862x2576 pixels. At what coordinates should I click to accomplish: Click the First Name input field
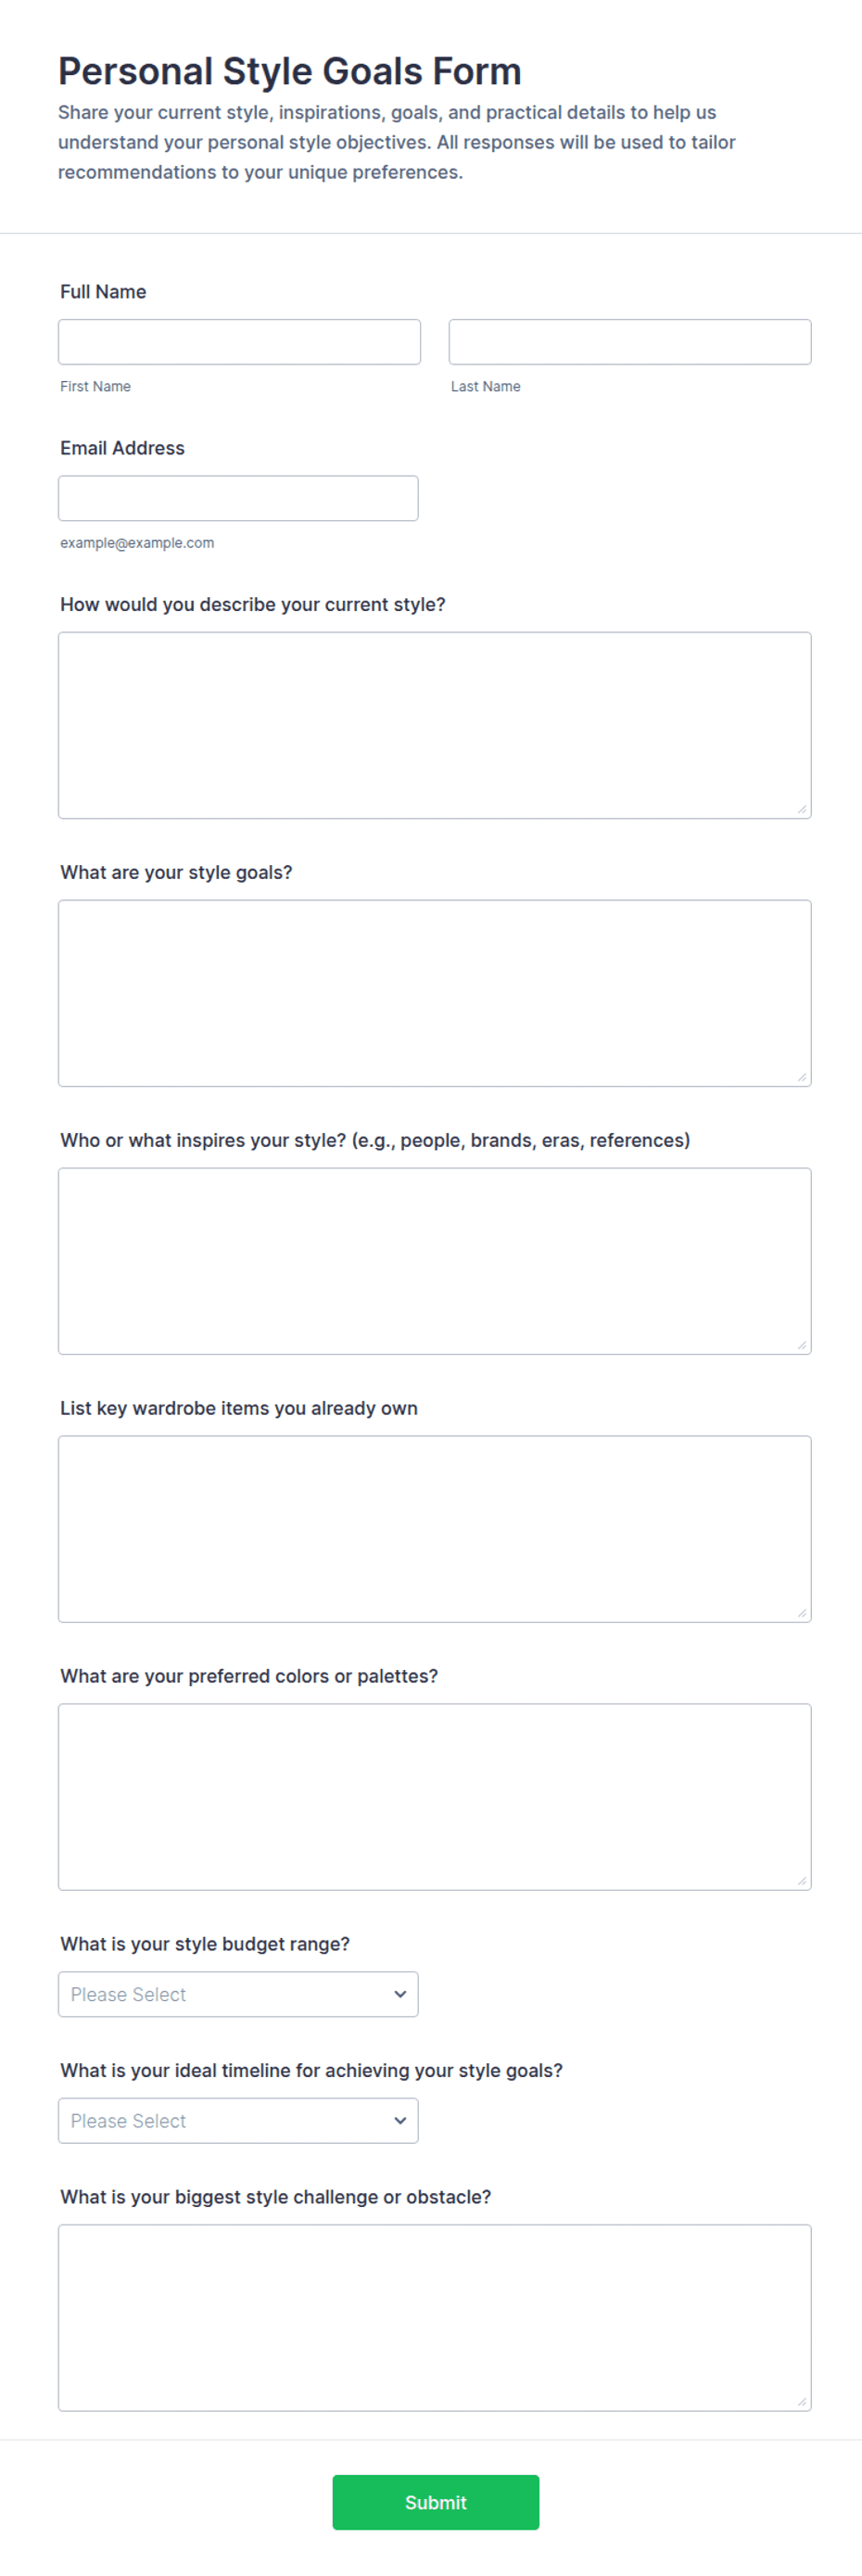[239, 342]
